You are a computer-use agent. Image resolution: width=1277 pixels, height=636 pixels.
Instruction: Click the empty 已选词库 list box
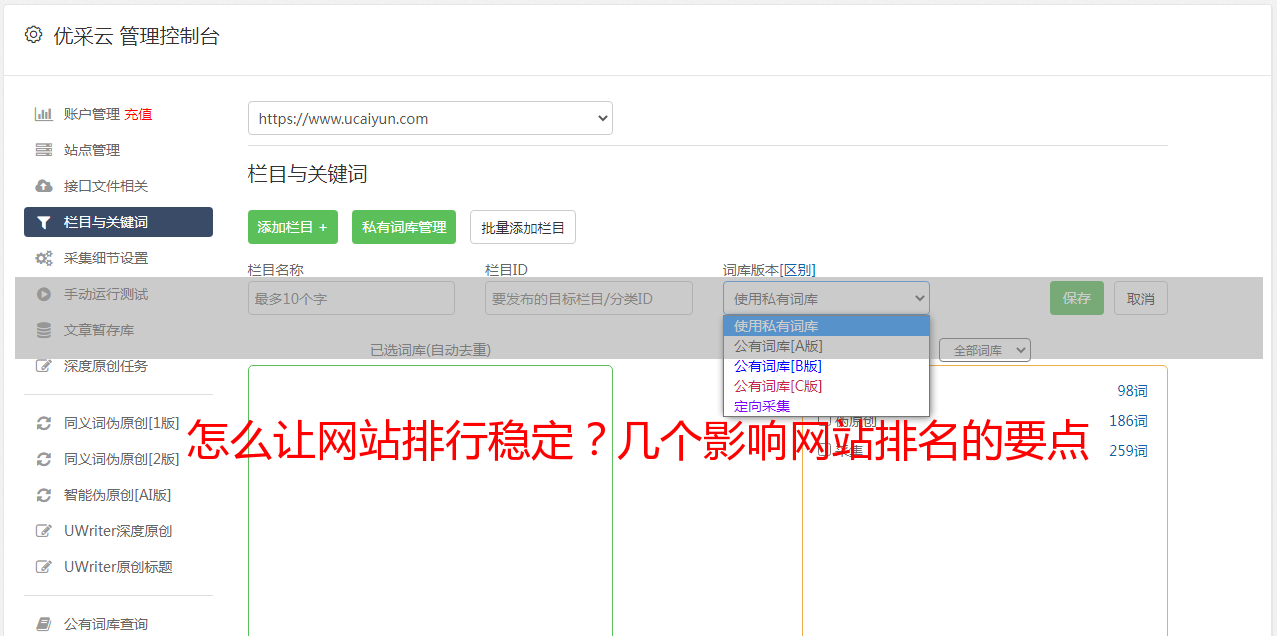[430, 500]
